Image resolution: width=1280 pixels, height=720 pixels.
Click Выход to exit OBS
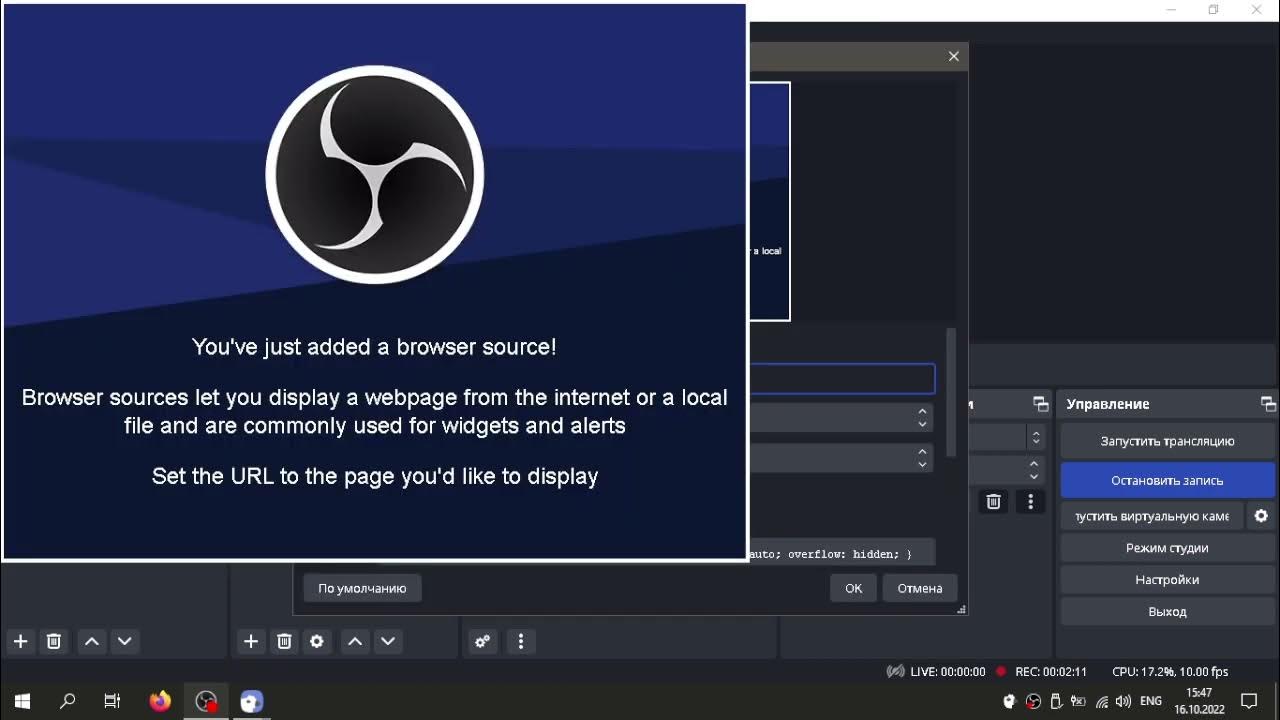point(1167,612)
